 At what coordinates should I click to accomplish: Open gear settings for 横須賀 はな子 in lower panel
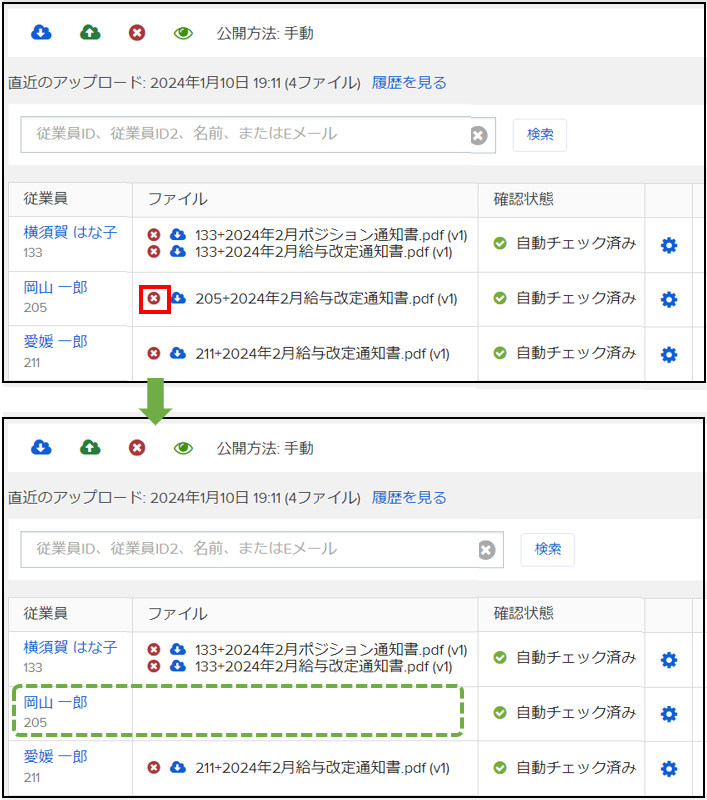coord(669,660)
